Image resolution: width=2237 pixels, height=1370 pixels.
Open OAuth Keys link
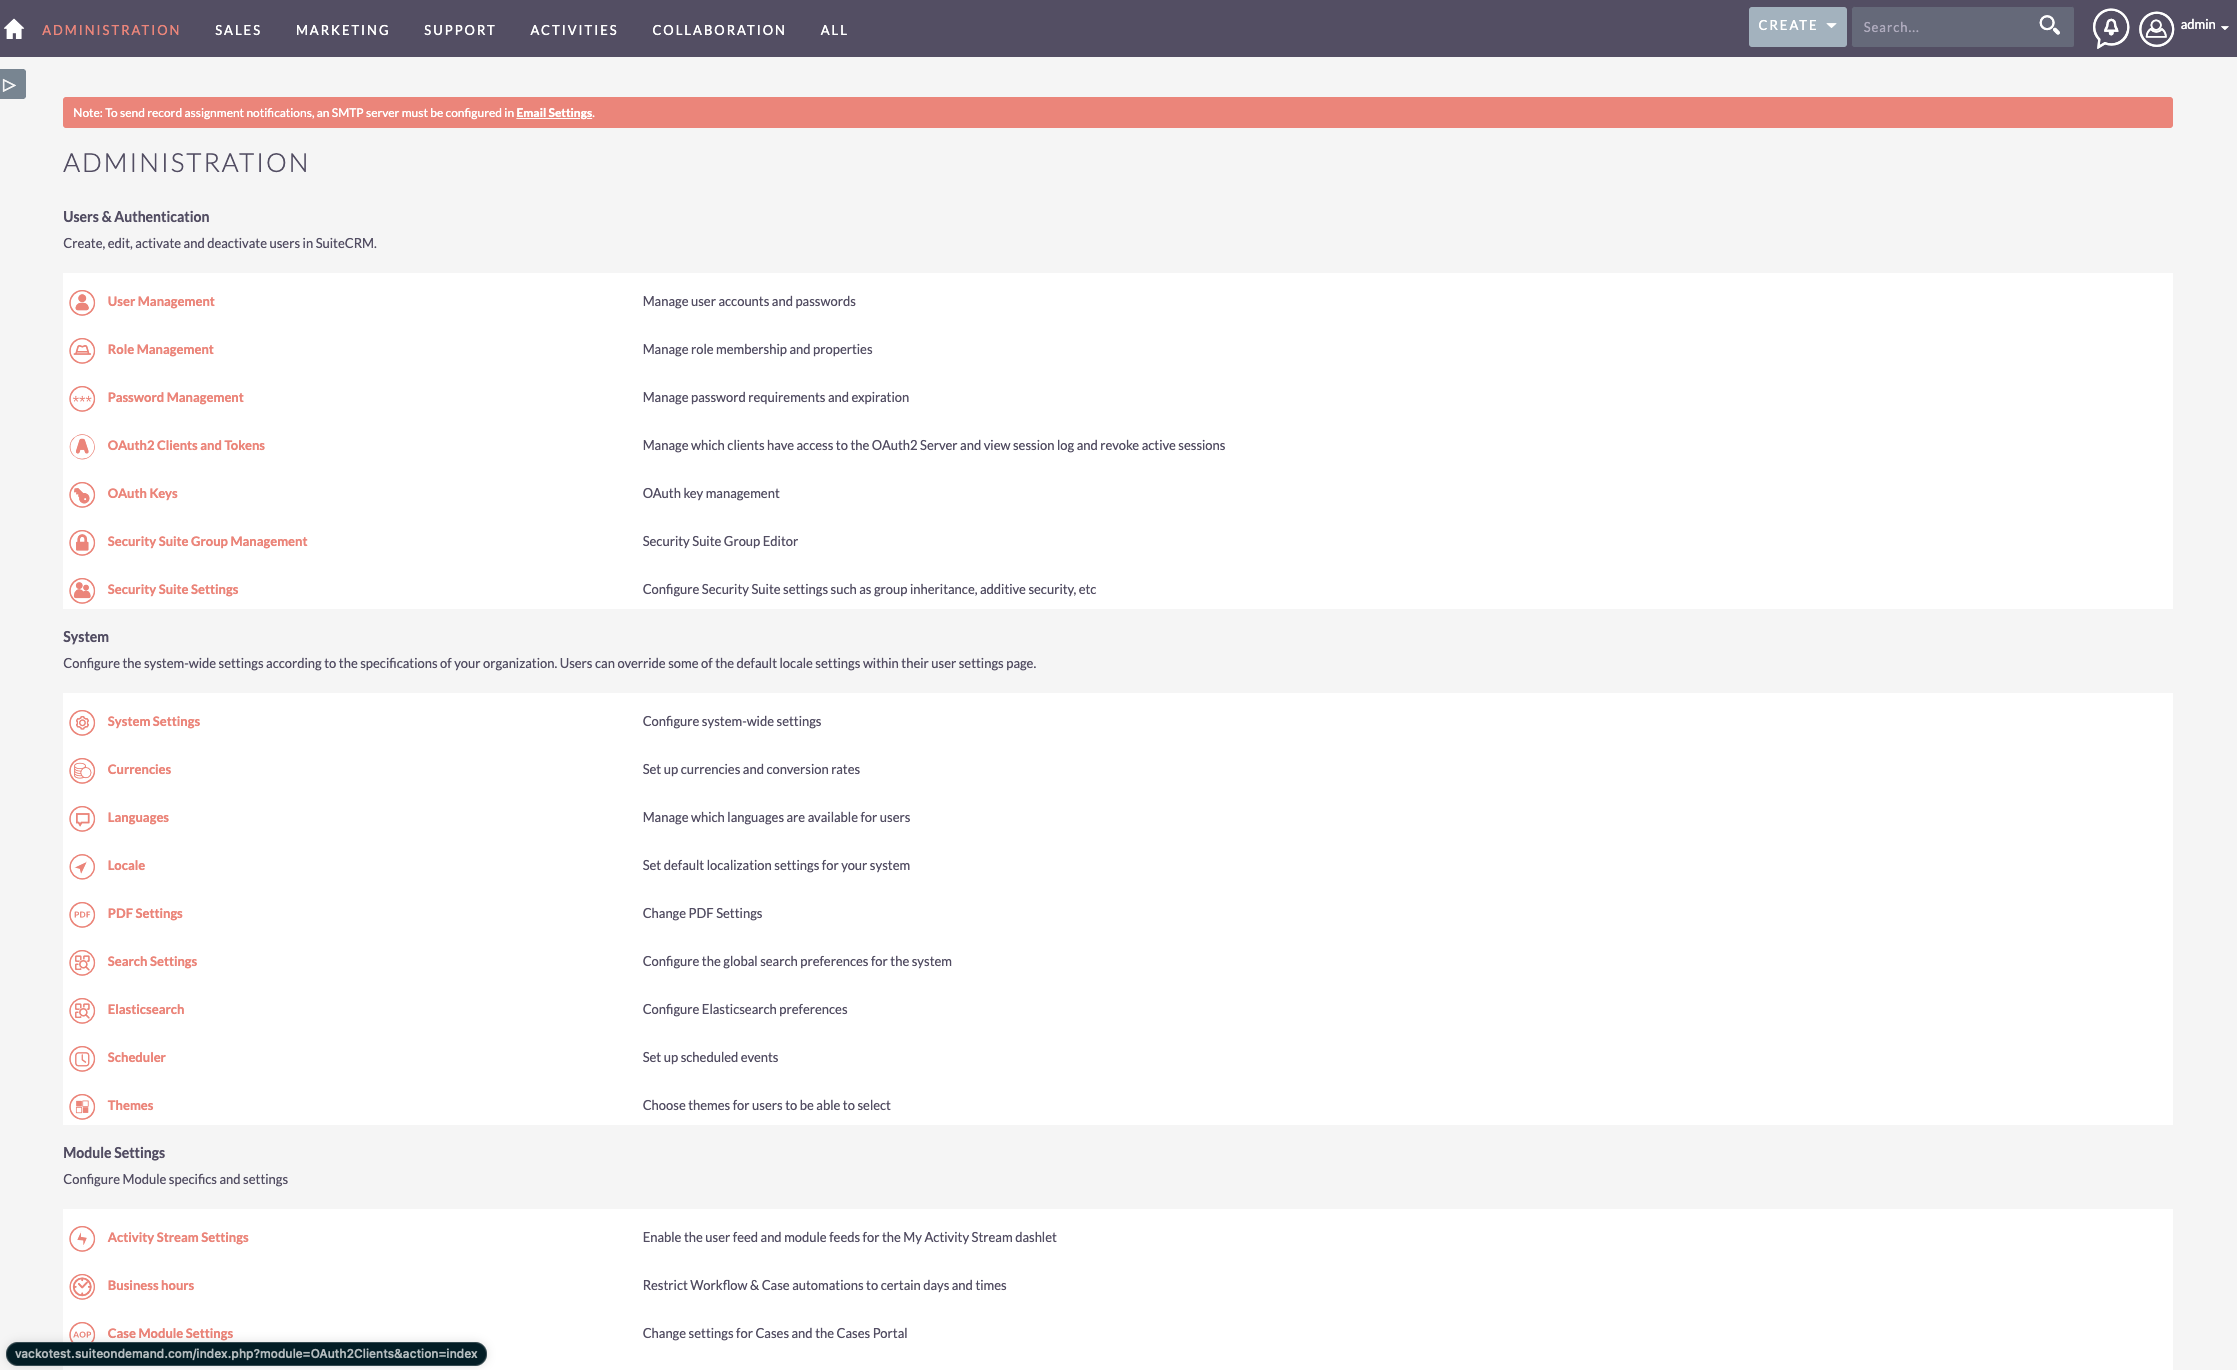pyautogui.click(x=142, y=493)
